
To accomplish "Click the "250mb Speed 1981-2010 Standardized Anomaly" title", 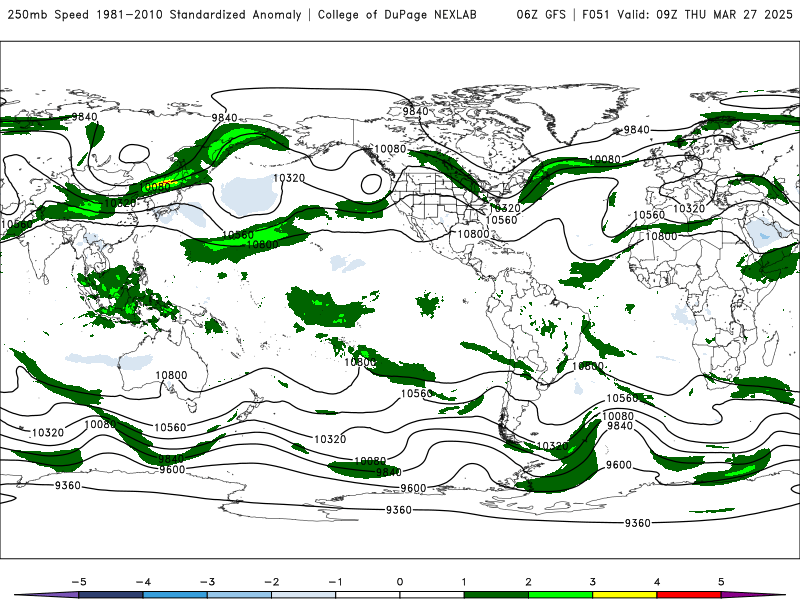I will [154, 15].
